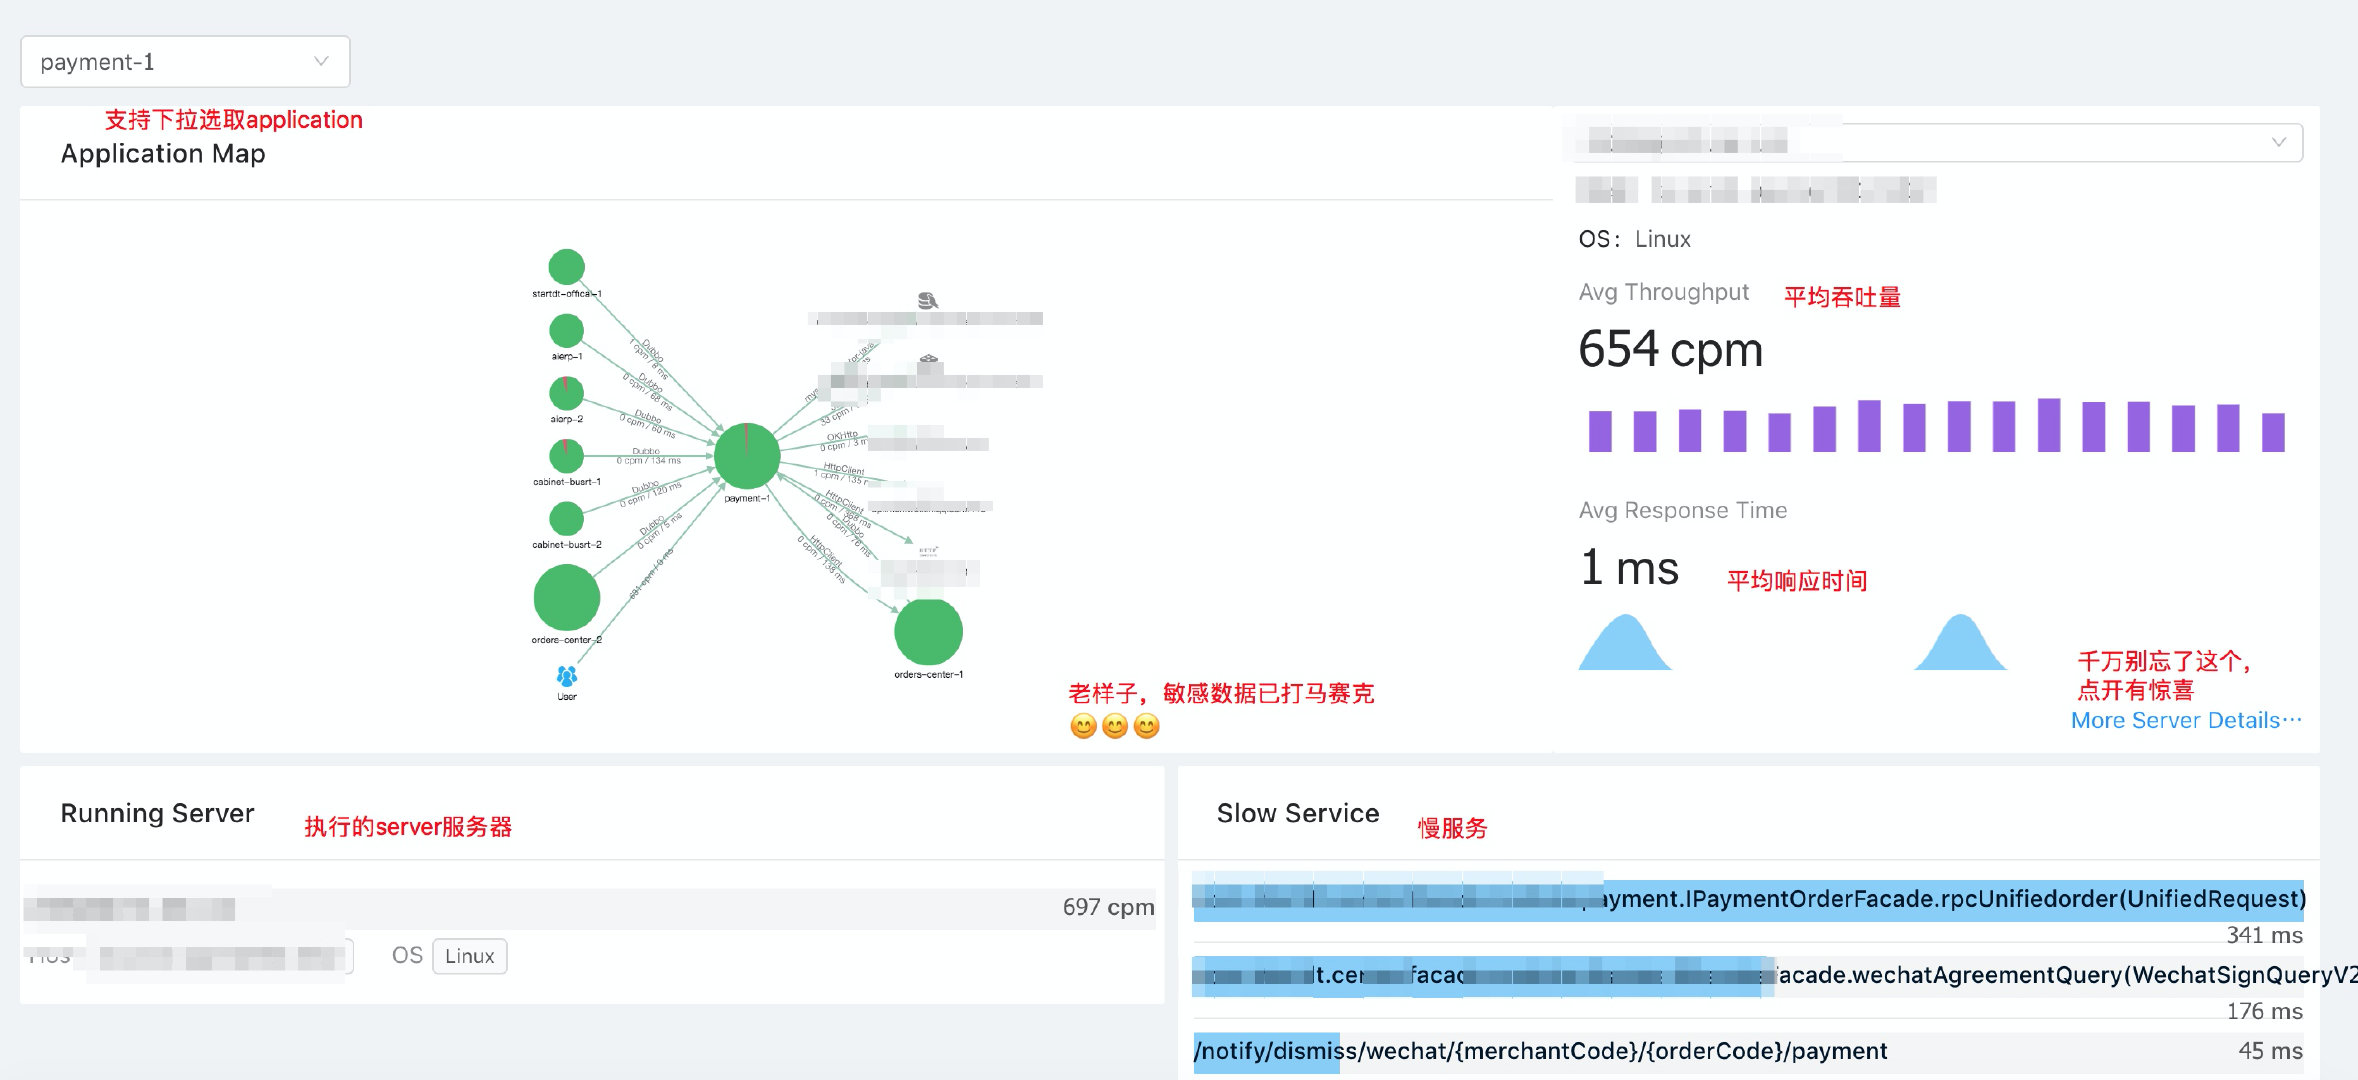Image resolution: width=2358 pixels, height=1080 pixels.
Task: Select the orders-center-1 node
Action: 928,632
